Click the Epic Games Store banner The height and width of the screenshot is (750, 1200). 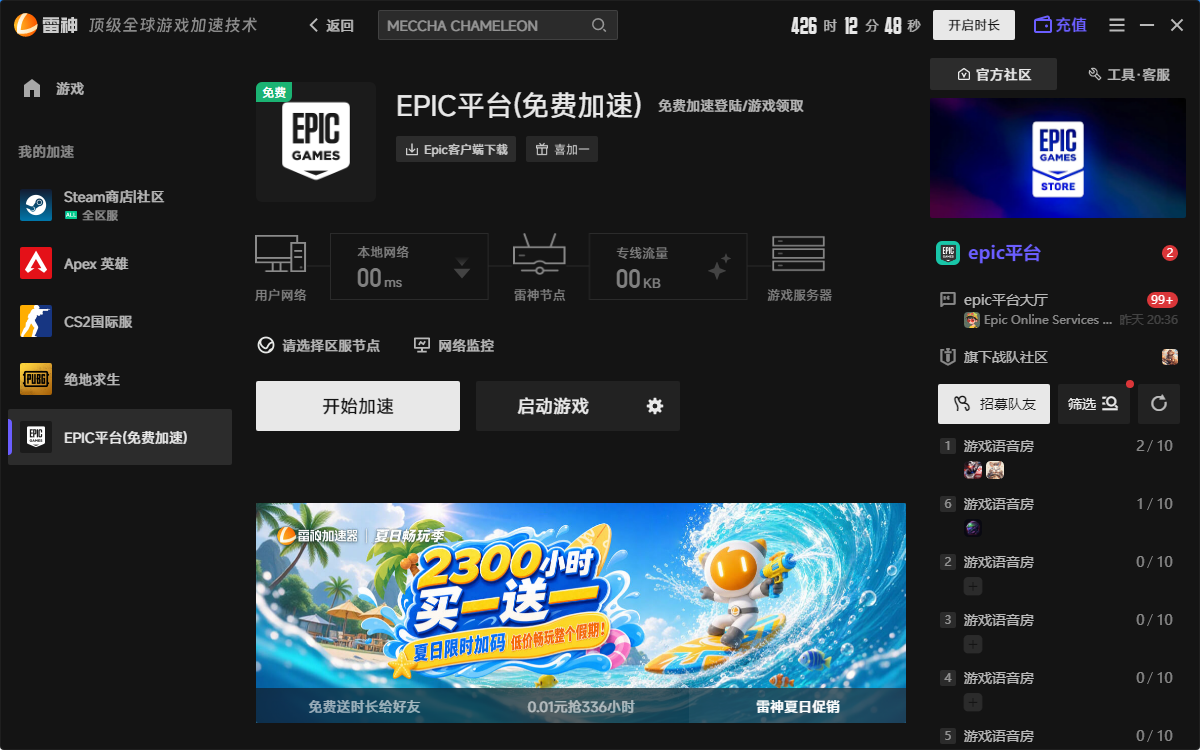point(1059,158)
